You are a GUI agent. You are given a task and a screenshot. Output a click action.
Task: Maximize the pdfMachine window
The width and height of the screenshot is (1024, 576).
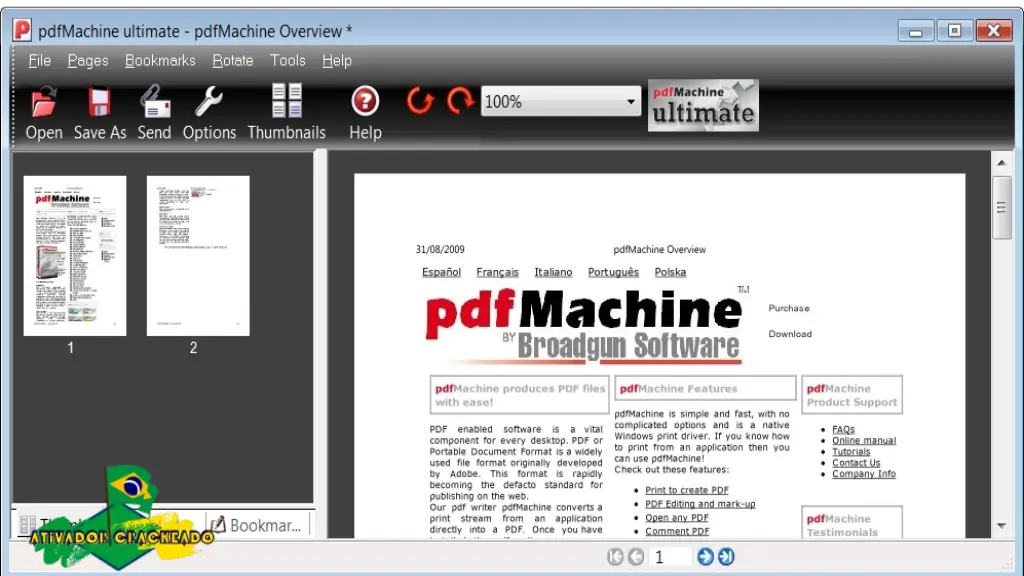tap(954, 31)
